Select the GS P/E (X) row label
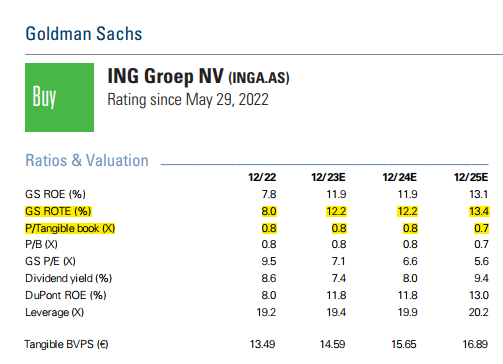This screenshot has height=364, width=503. tap(50, 261)
